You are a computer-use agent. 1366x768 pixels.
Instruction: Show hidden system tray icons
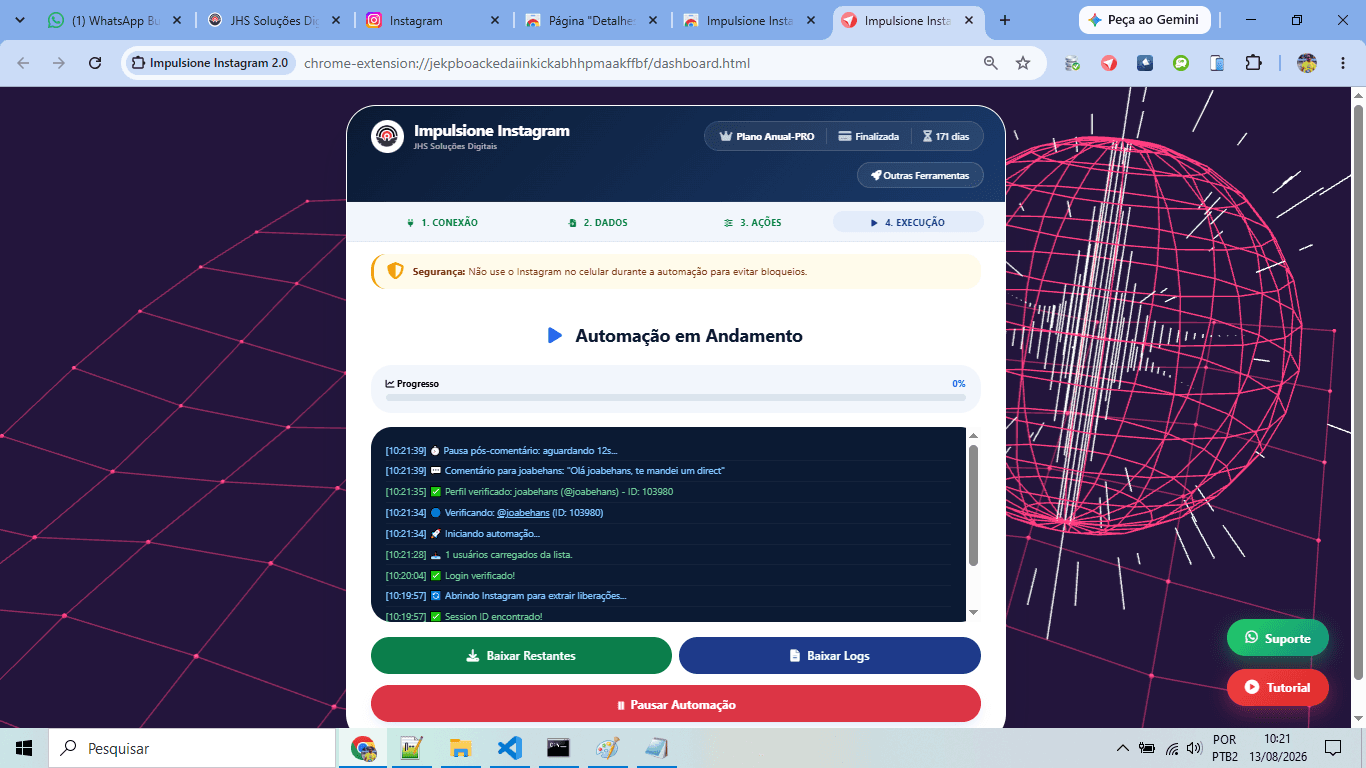tap(1122, 748)
